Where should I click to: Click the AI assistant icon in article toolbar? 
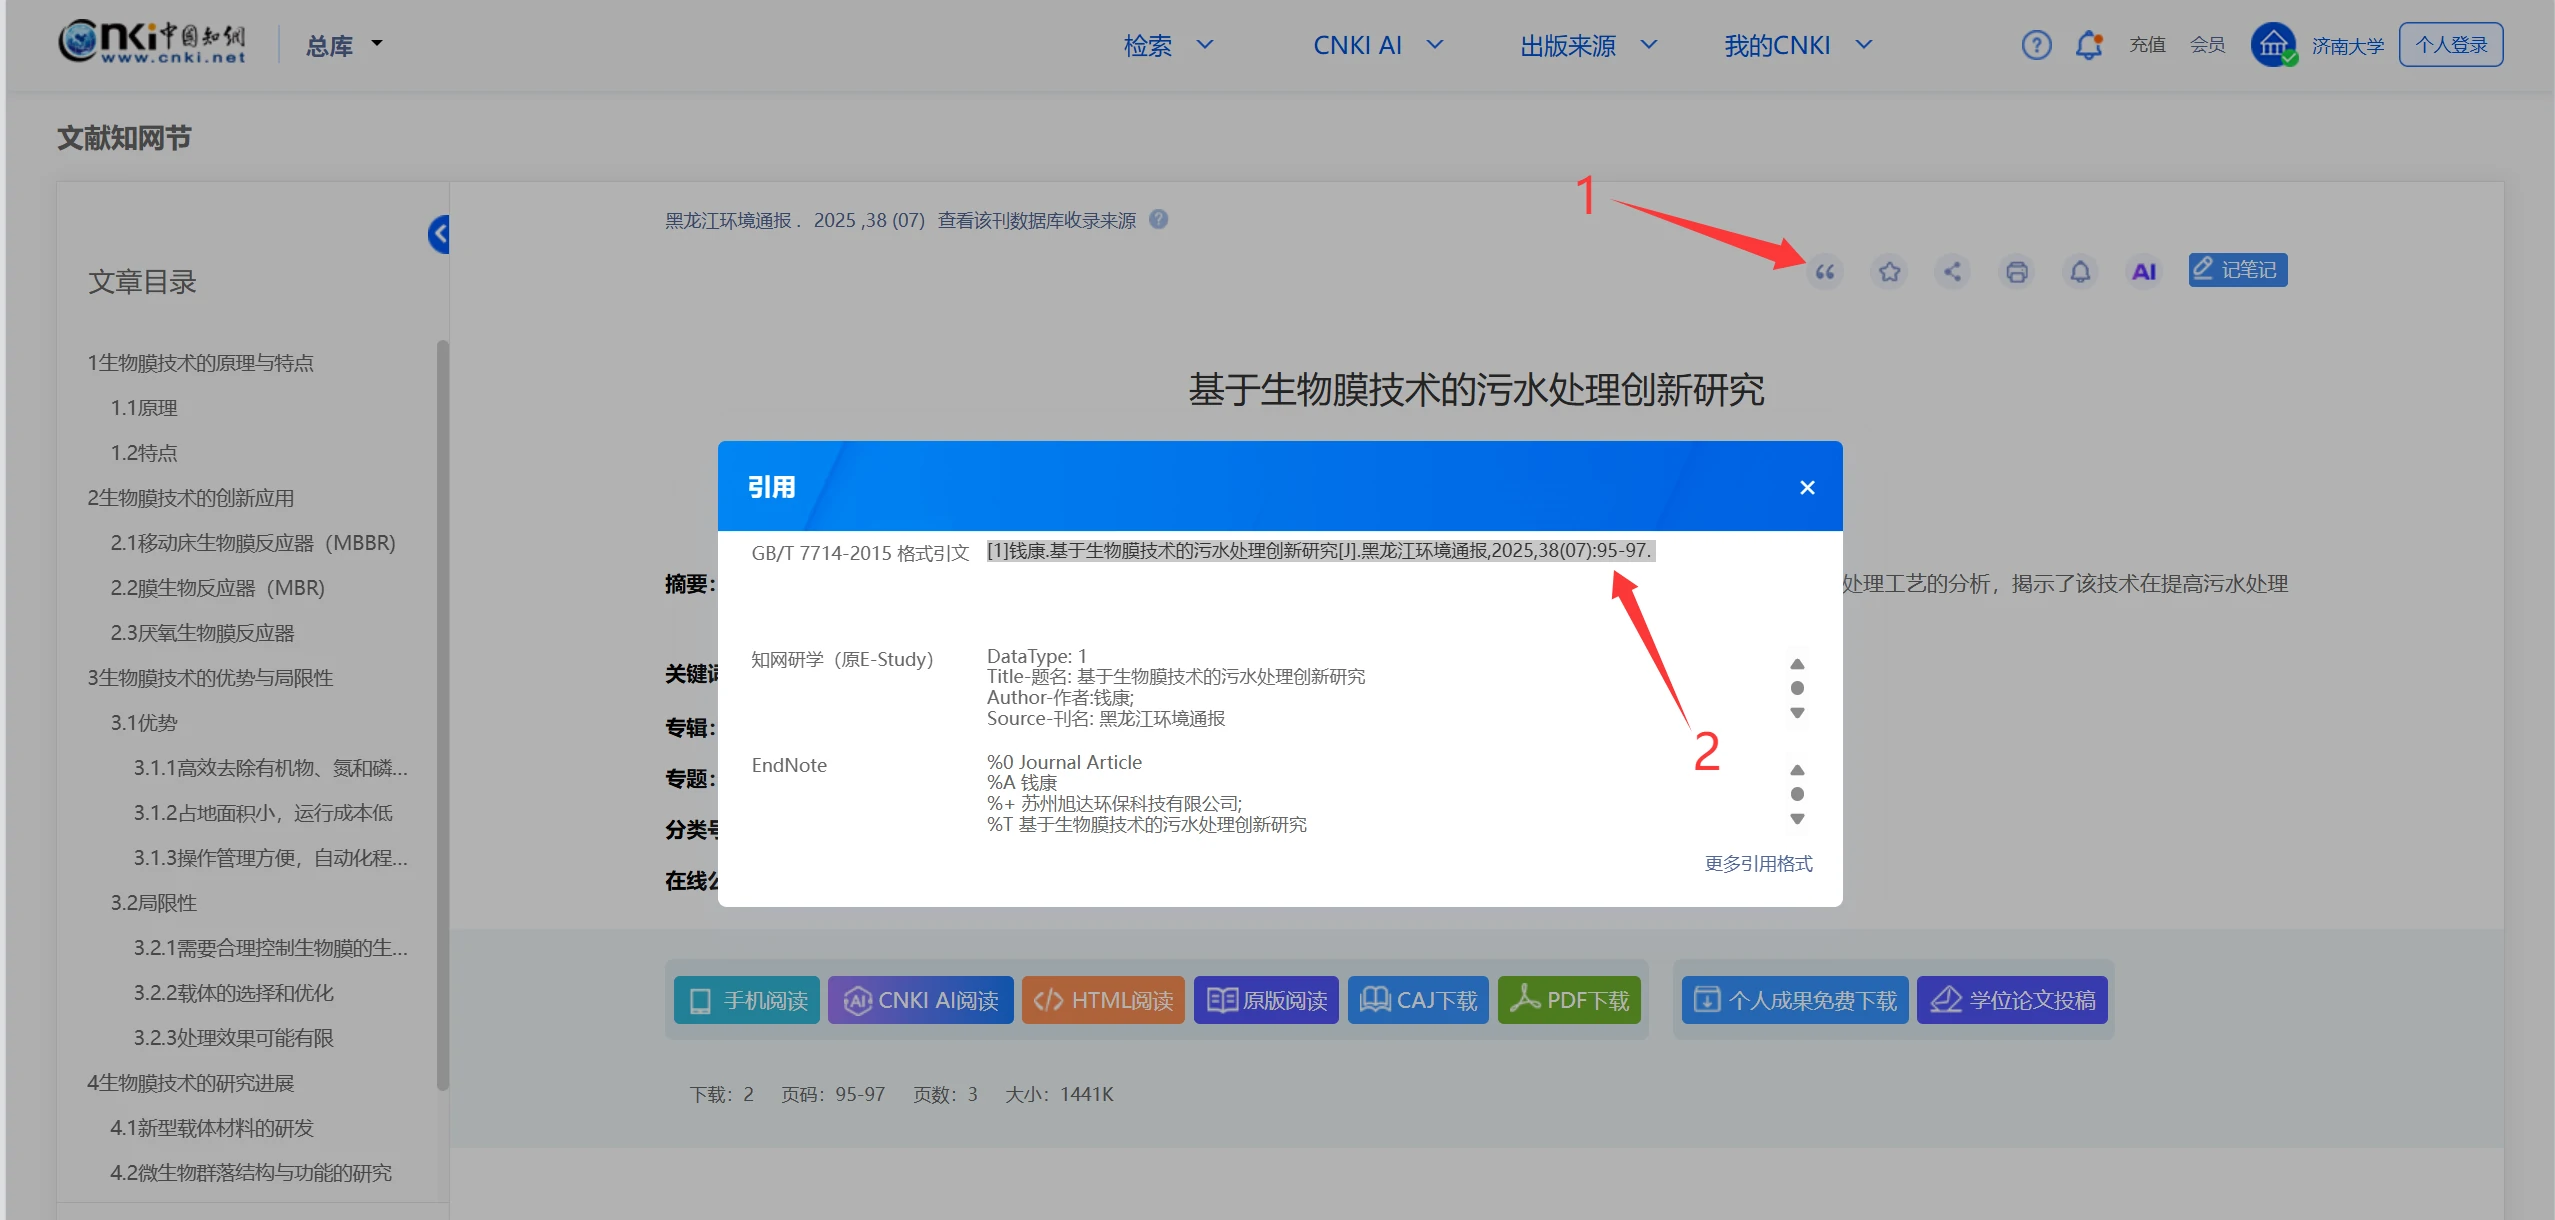(2143, 272)
